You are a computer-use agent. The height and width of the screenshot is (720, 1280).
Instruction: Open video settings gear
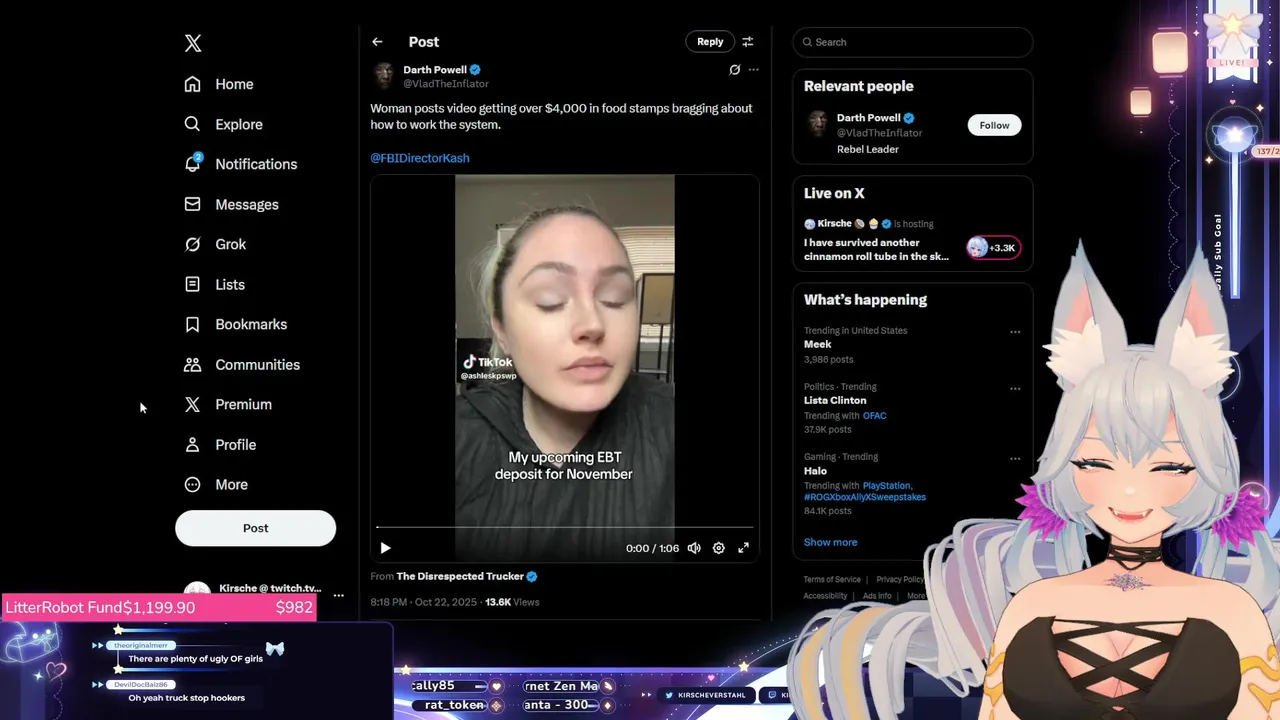pyautogui.click(x=718, y=548)
